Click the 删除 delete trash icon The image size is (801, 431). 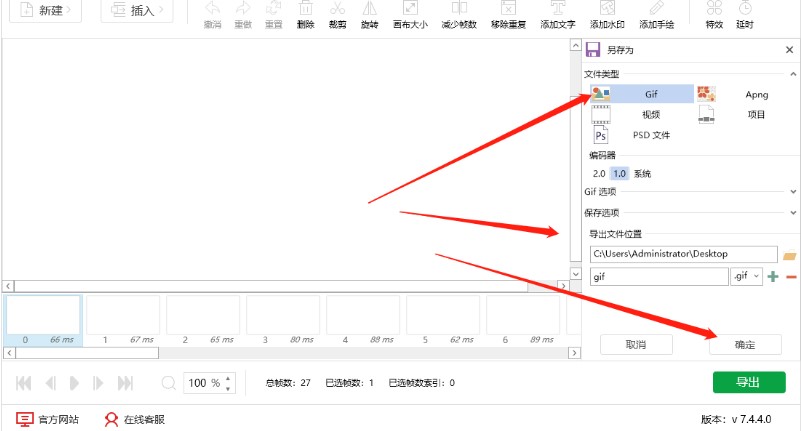(305, 8)
